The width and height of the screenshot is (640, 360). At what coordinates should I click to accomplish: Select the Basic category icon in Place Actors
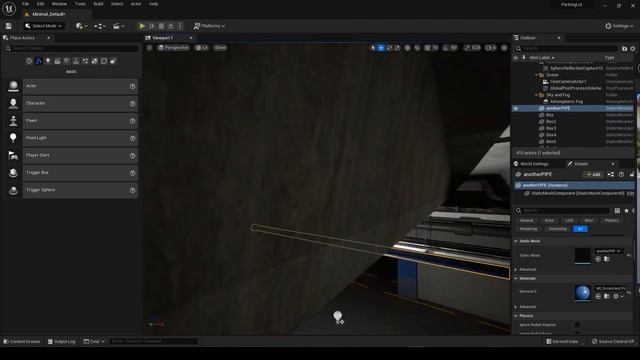[38, 61]
